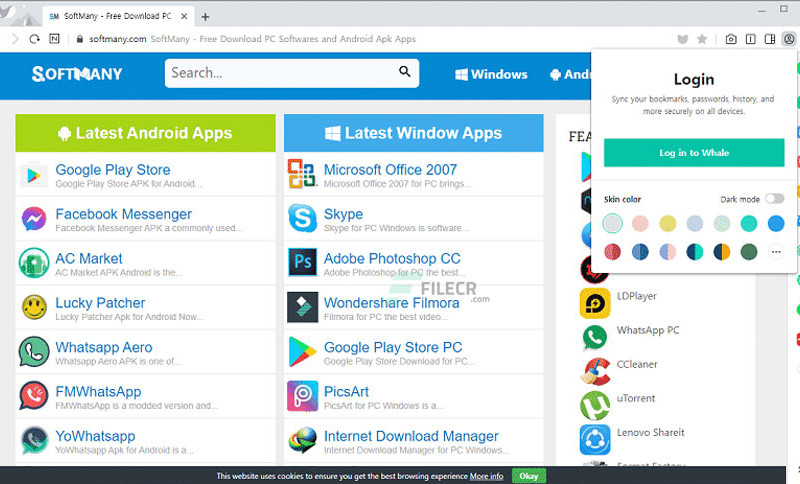The height and width of the screenshot is (484, 800).
Task: Enable the Dark mode switch
Action: [774, 199]
